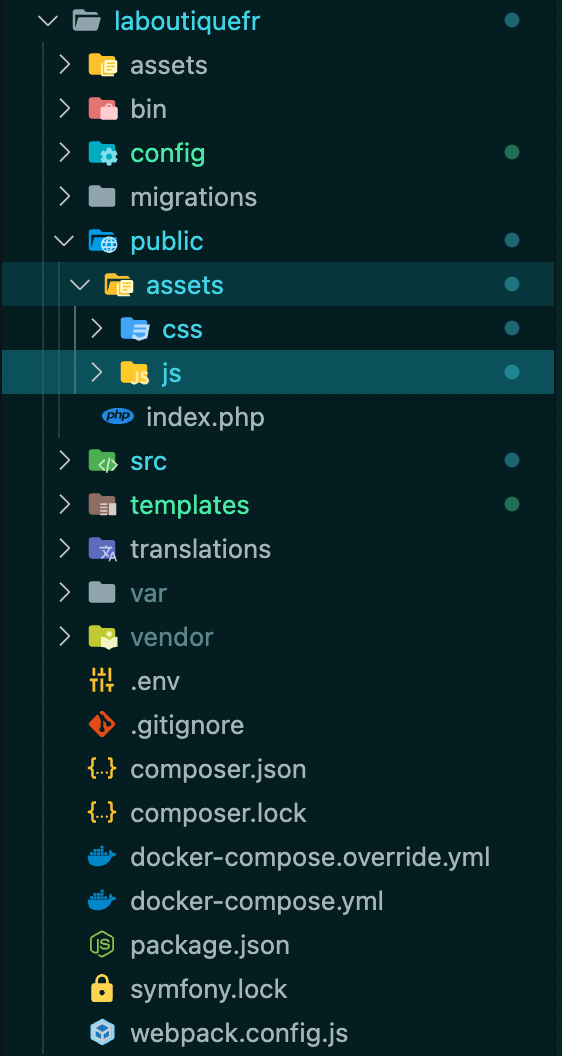
Task: Click the templates folder icon
Action: tap(102, 504)
